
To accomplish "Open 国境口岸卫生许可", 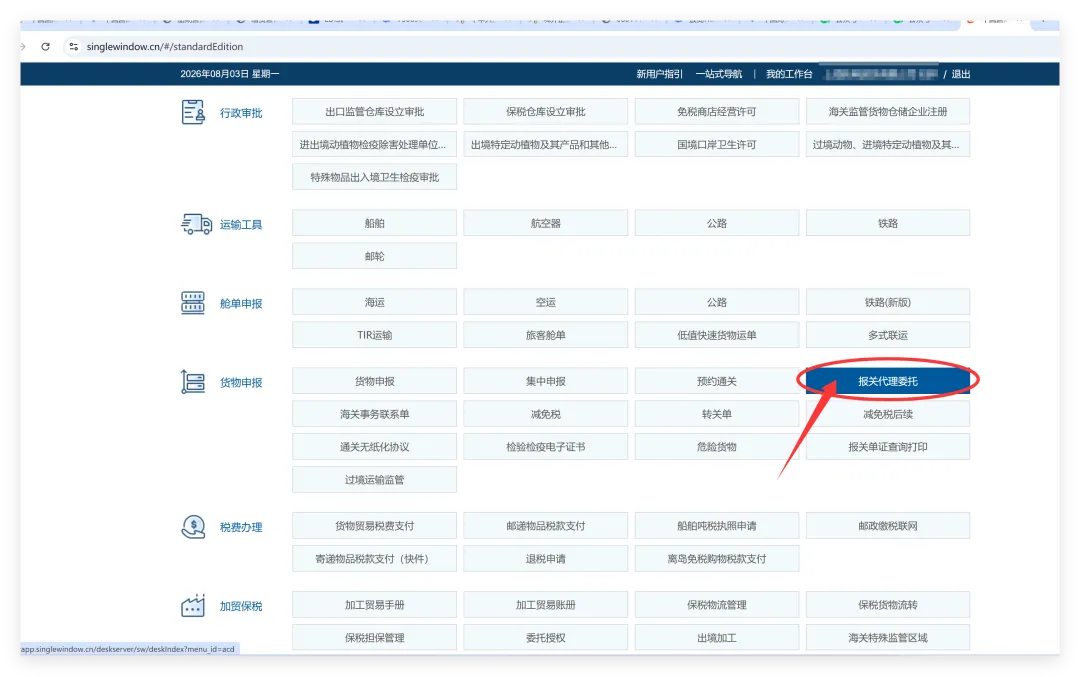I will click(716, 145).
